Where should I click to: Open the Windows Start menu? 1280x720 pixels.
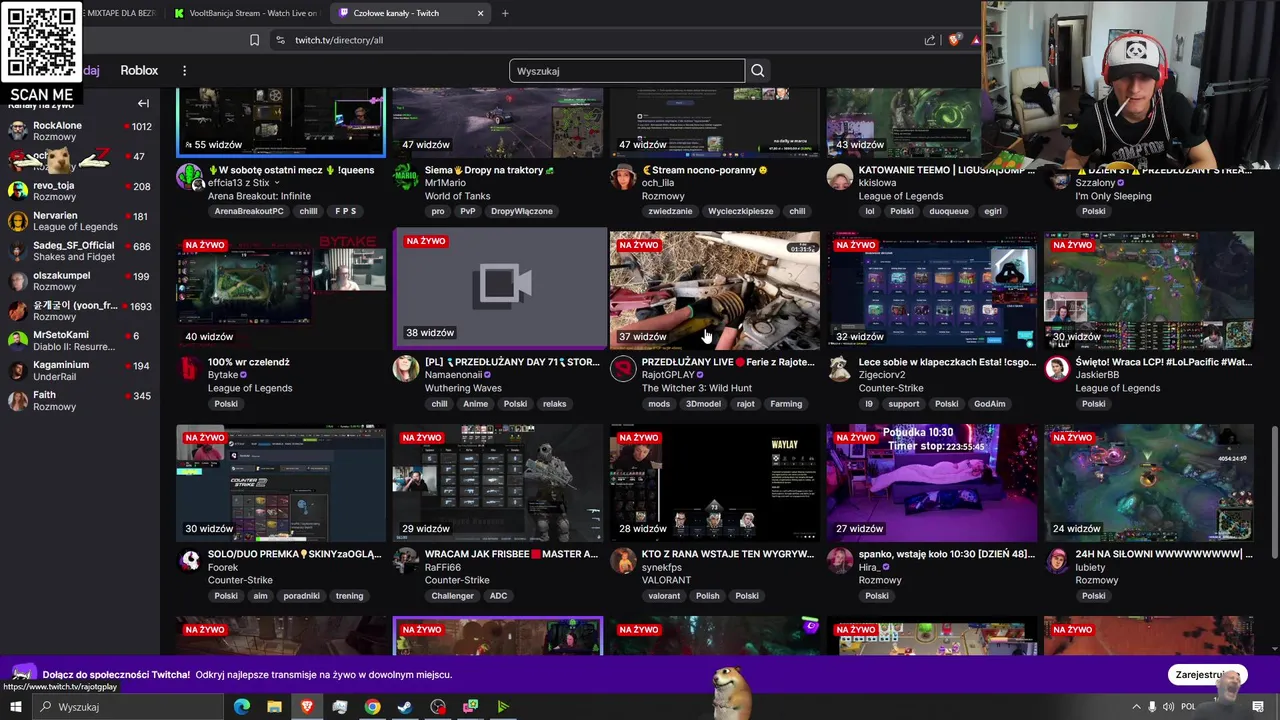(16, 707)
